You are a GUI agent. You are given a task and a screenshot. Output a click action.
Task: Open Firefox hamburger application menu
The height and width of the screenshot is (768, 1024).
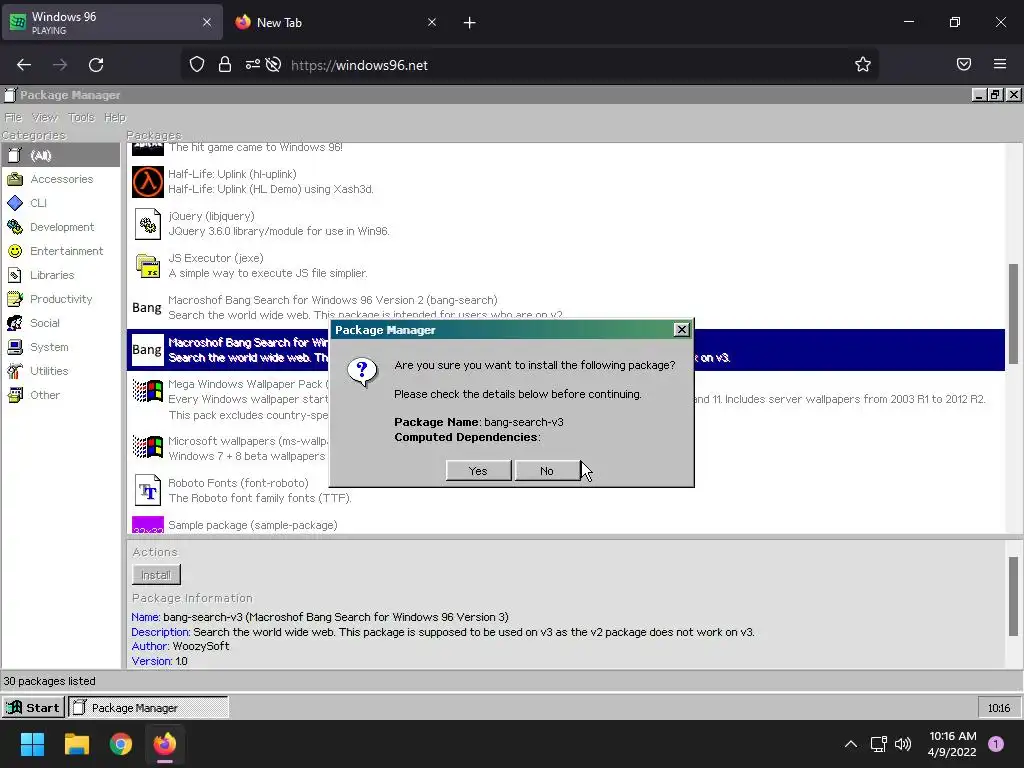1000,64
